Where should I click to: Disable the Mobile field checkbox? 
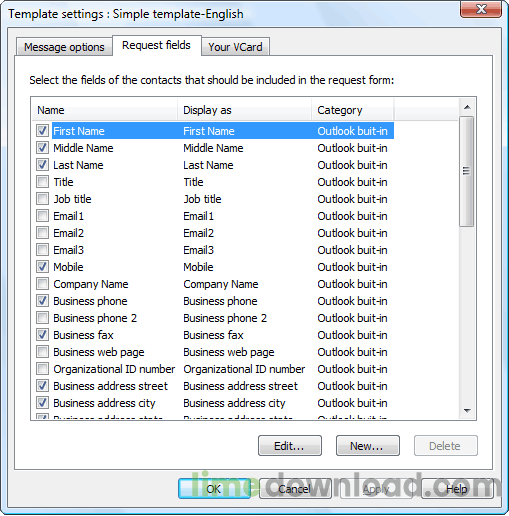click(42, 267)
